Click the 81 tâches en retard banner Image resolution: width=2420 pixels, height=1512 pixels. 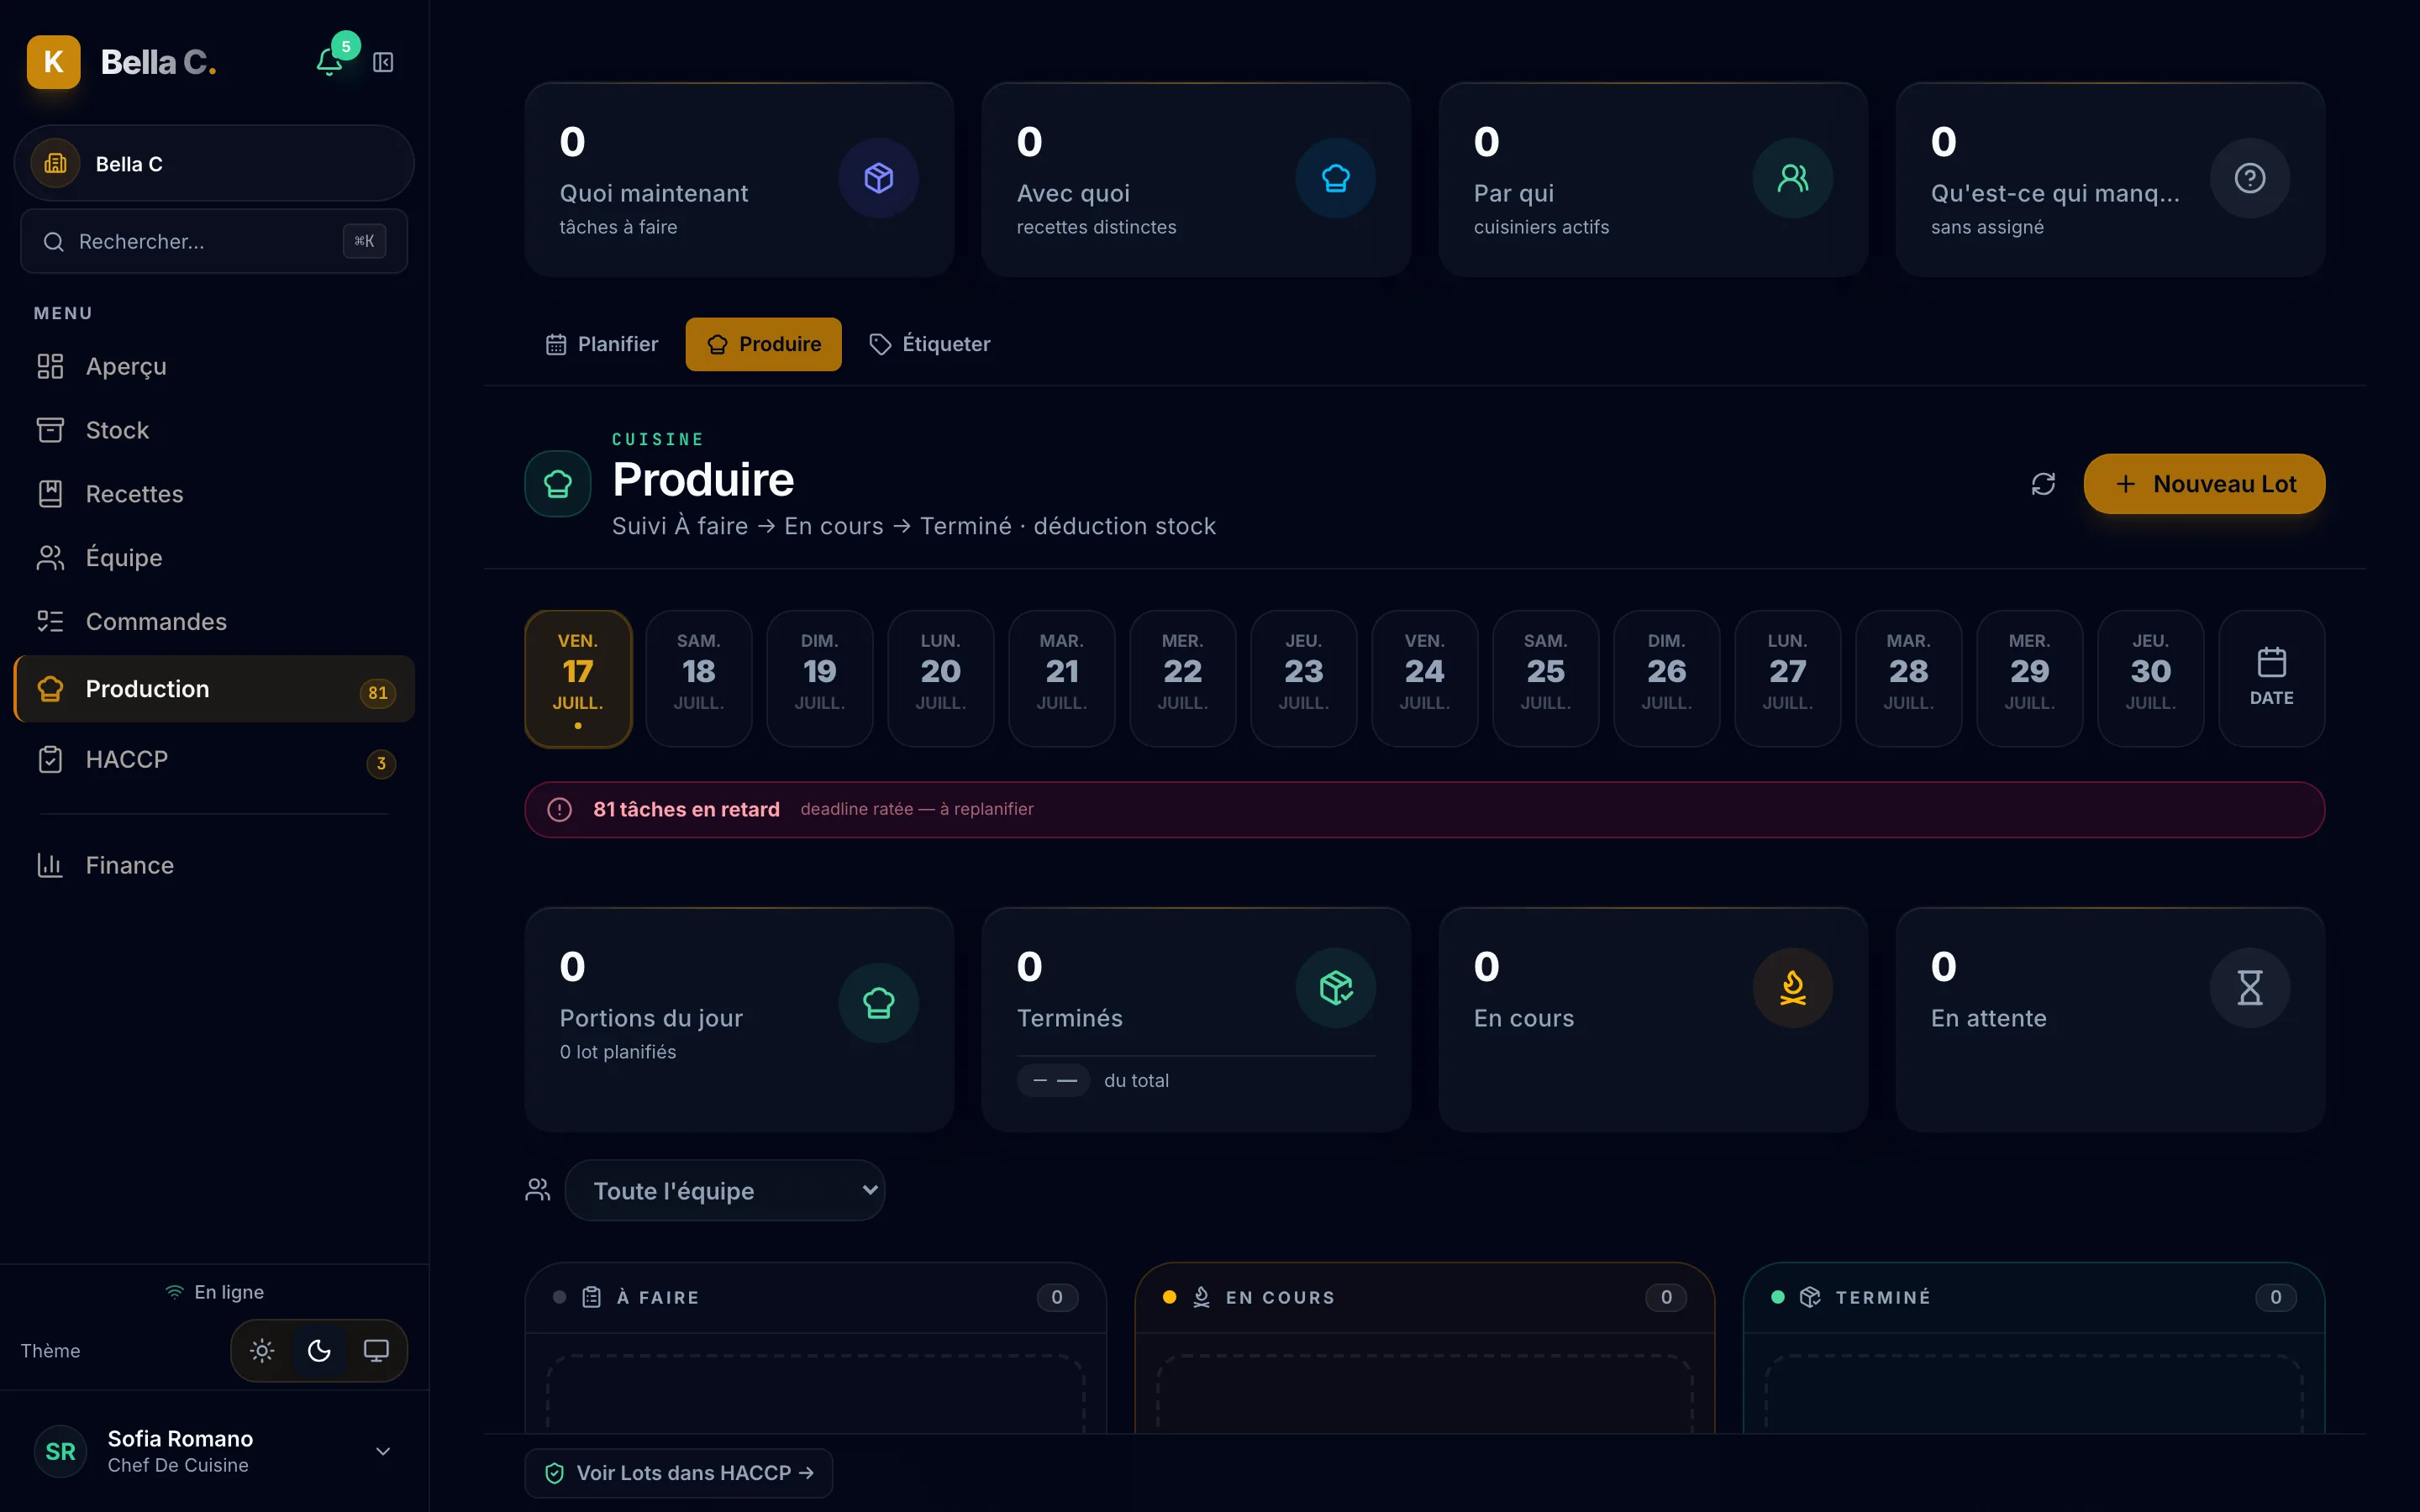coord(1425,809)
